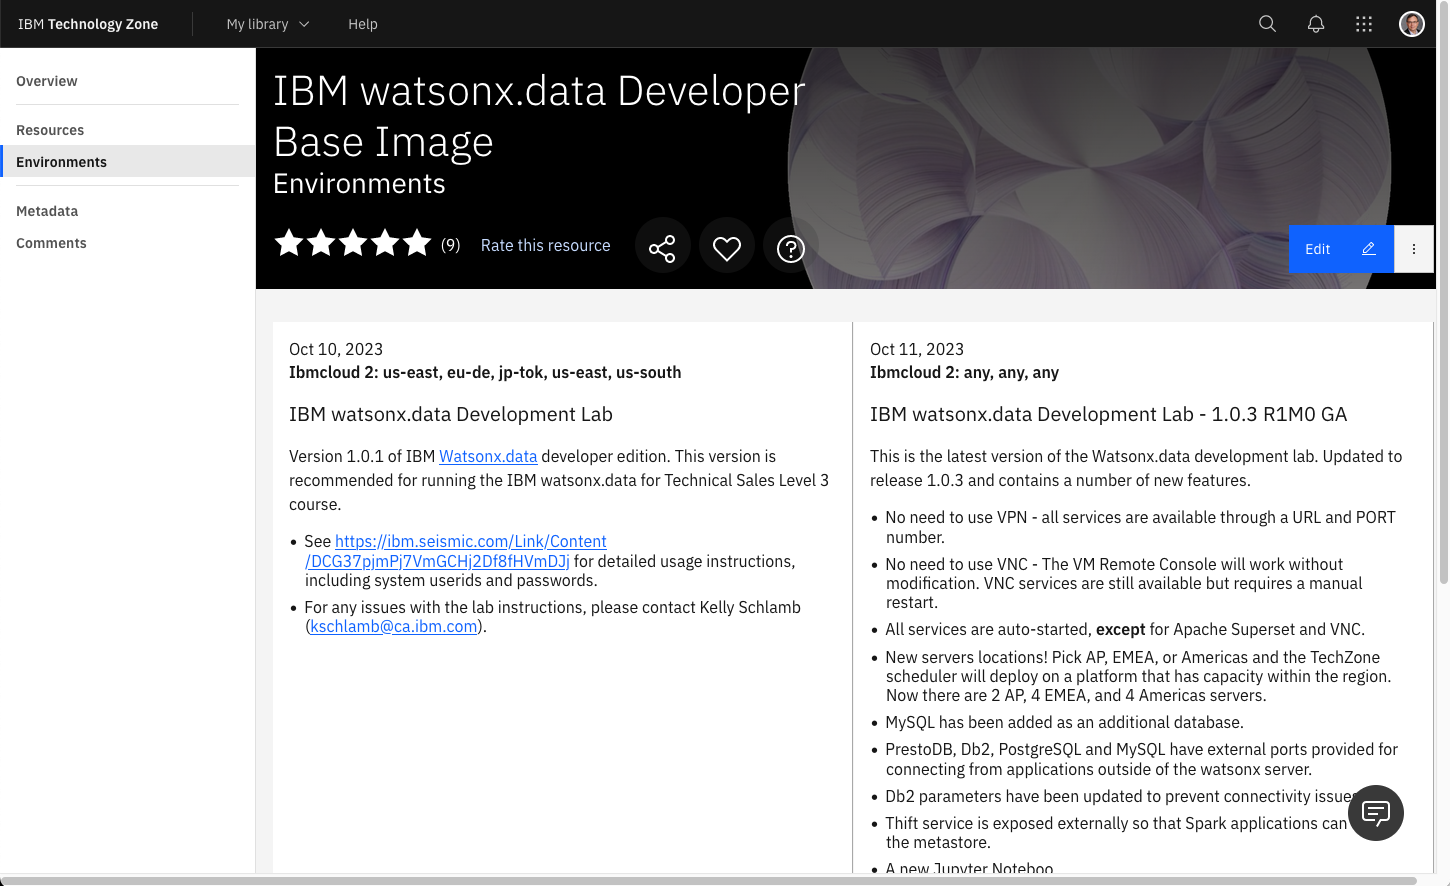
Task: Open the help question mark icon
Action: point(791,248)
